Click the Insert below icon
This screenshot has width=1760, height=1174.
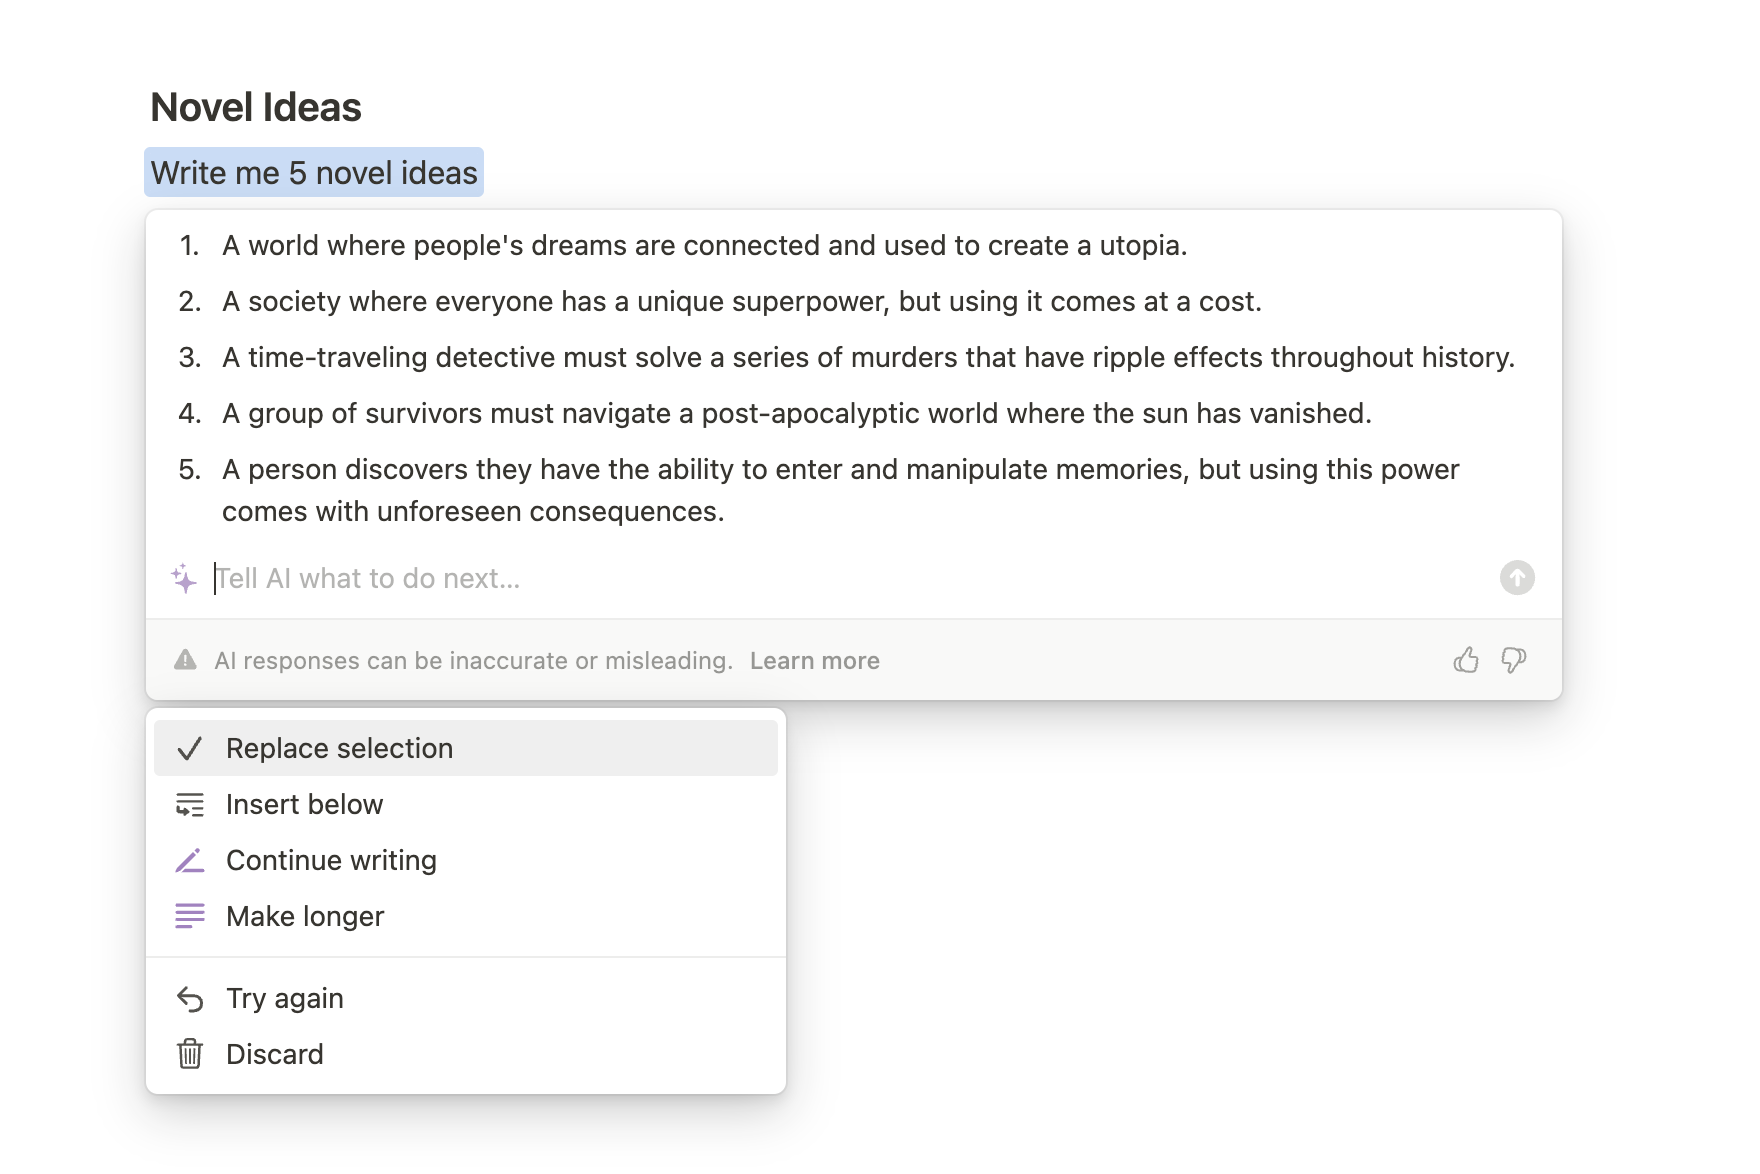point(190,804)
